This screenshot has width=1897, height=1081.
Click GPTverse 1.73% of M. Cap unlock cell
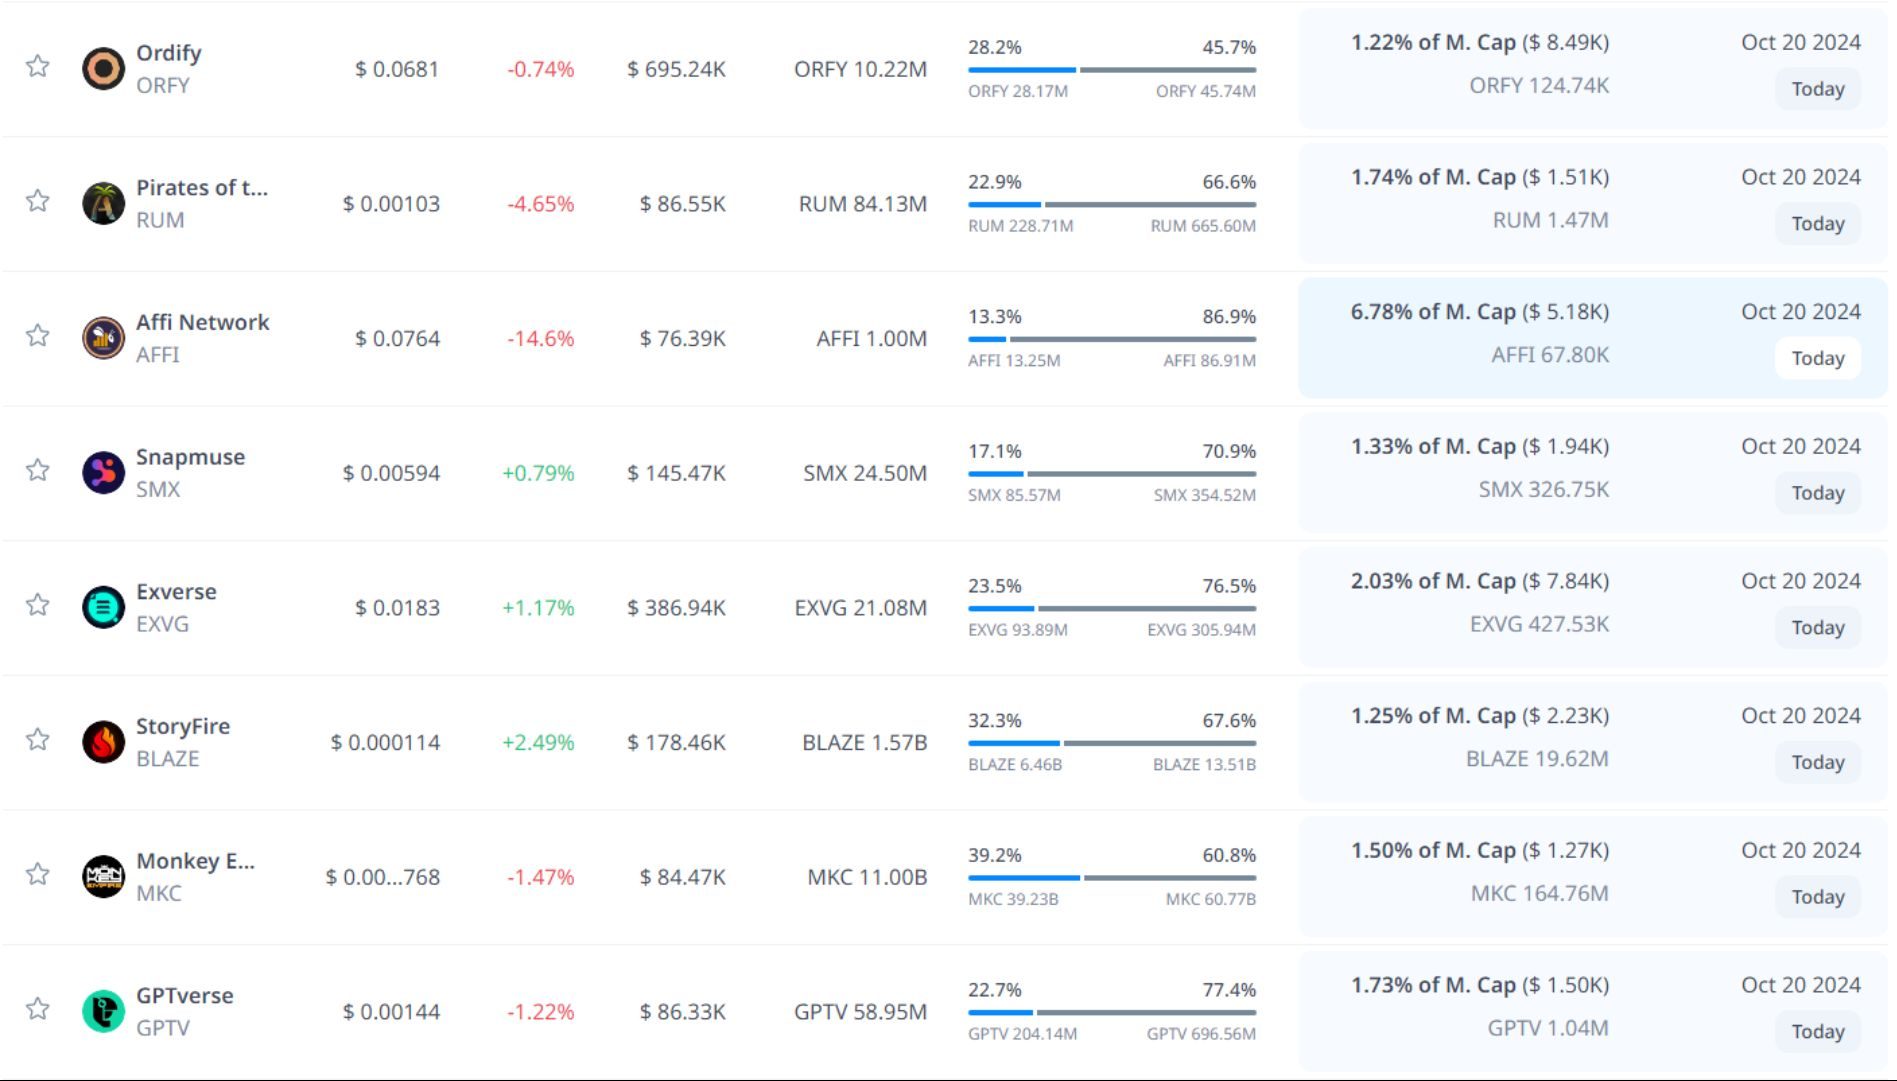(1479, 985)
